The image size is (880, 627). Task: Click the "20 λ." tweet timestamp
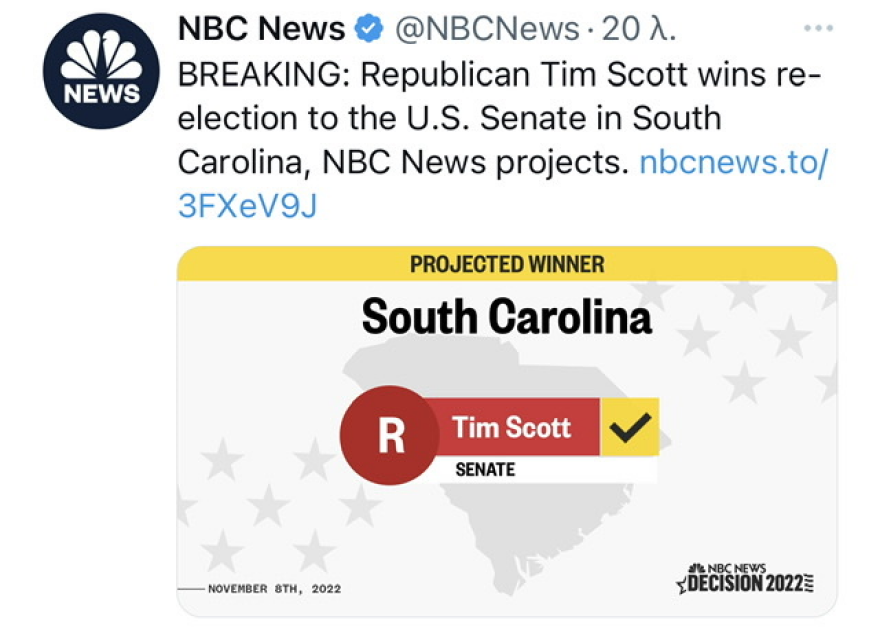[640, 30]
